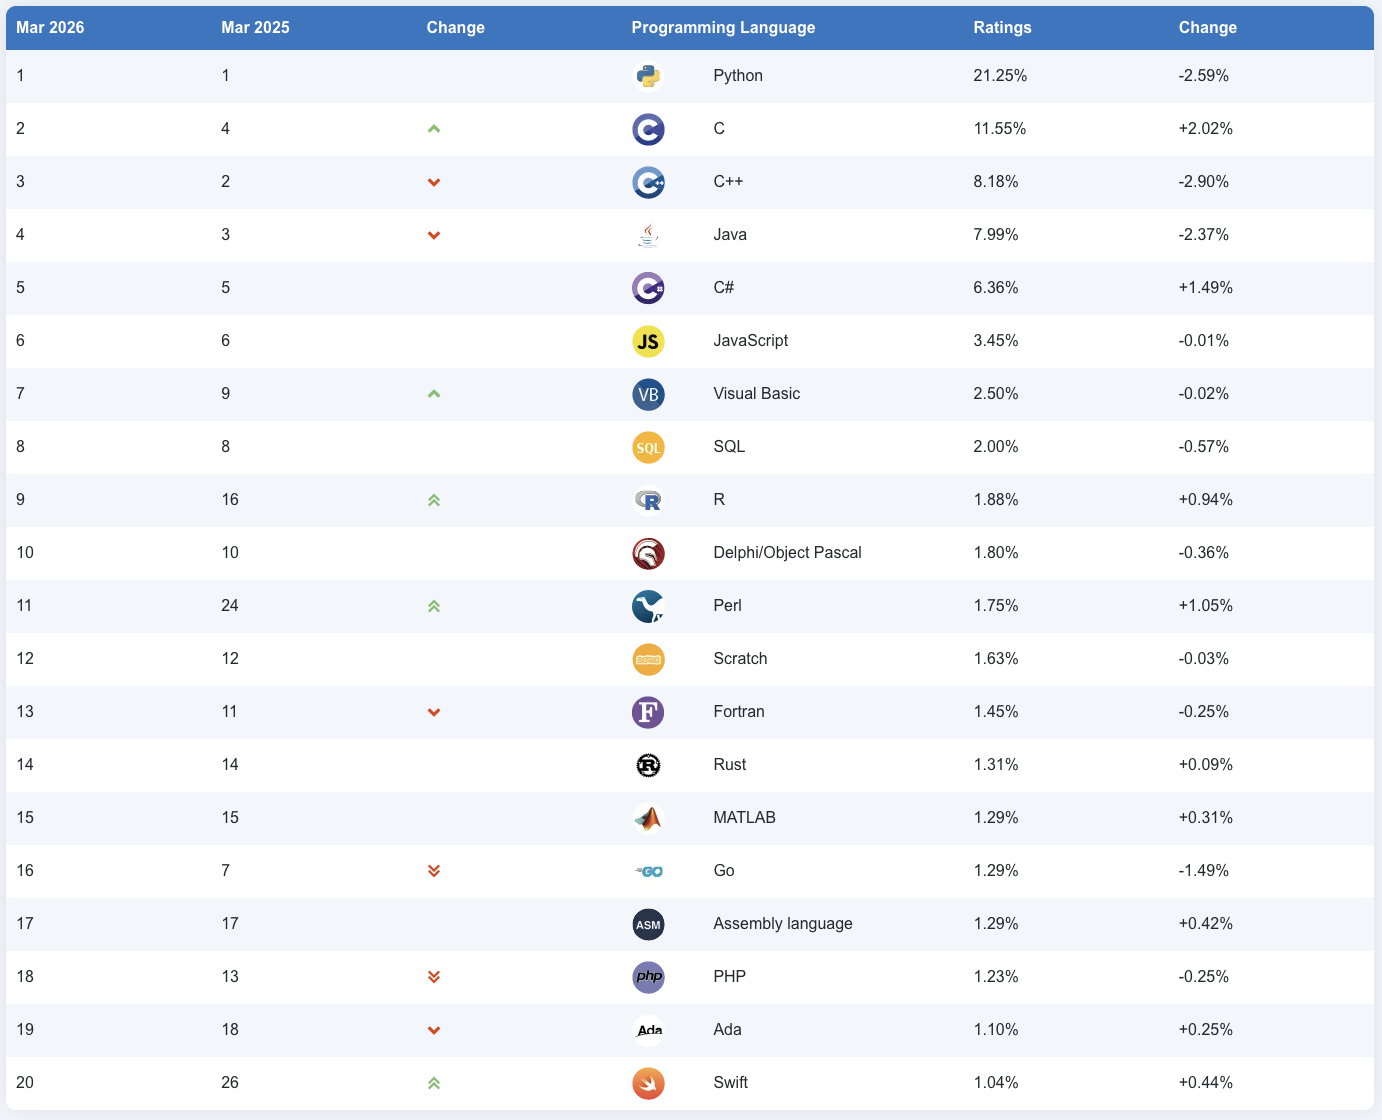
Task: Click the JavaScript JS logo icon
Action: (x=648, y=341)
